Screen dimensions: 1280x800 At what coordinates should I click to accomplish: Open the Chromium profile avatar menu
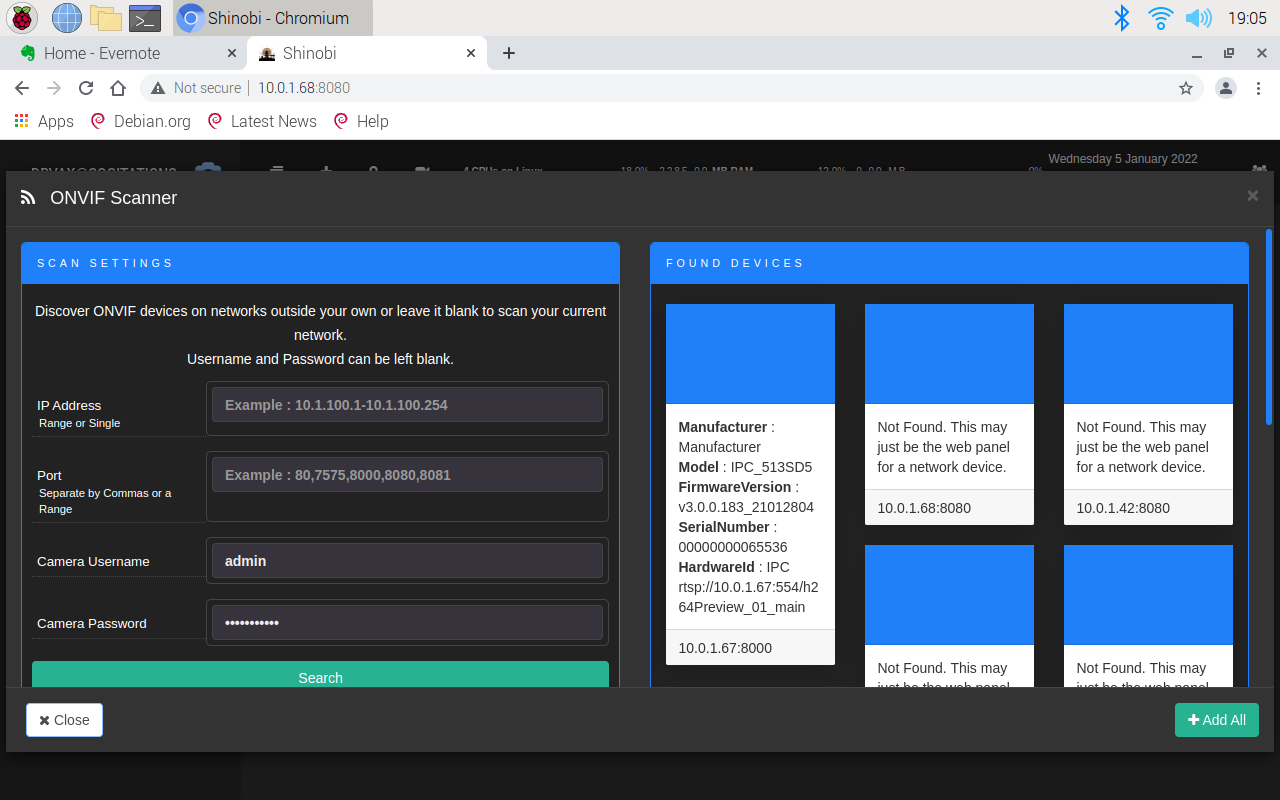coord(1225,88)
